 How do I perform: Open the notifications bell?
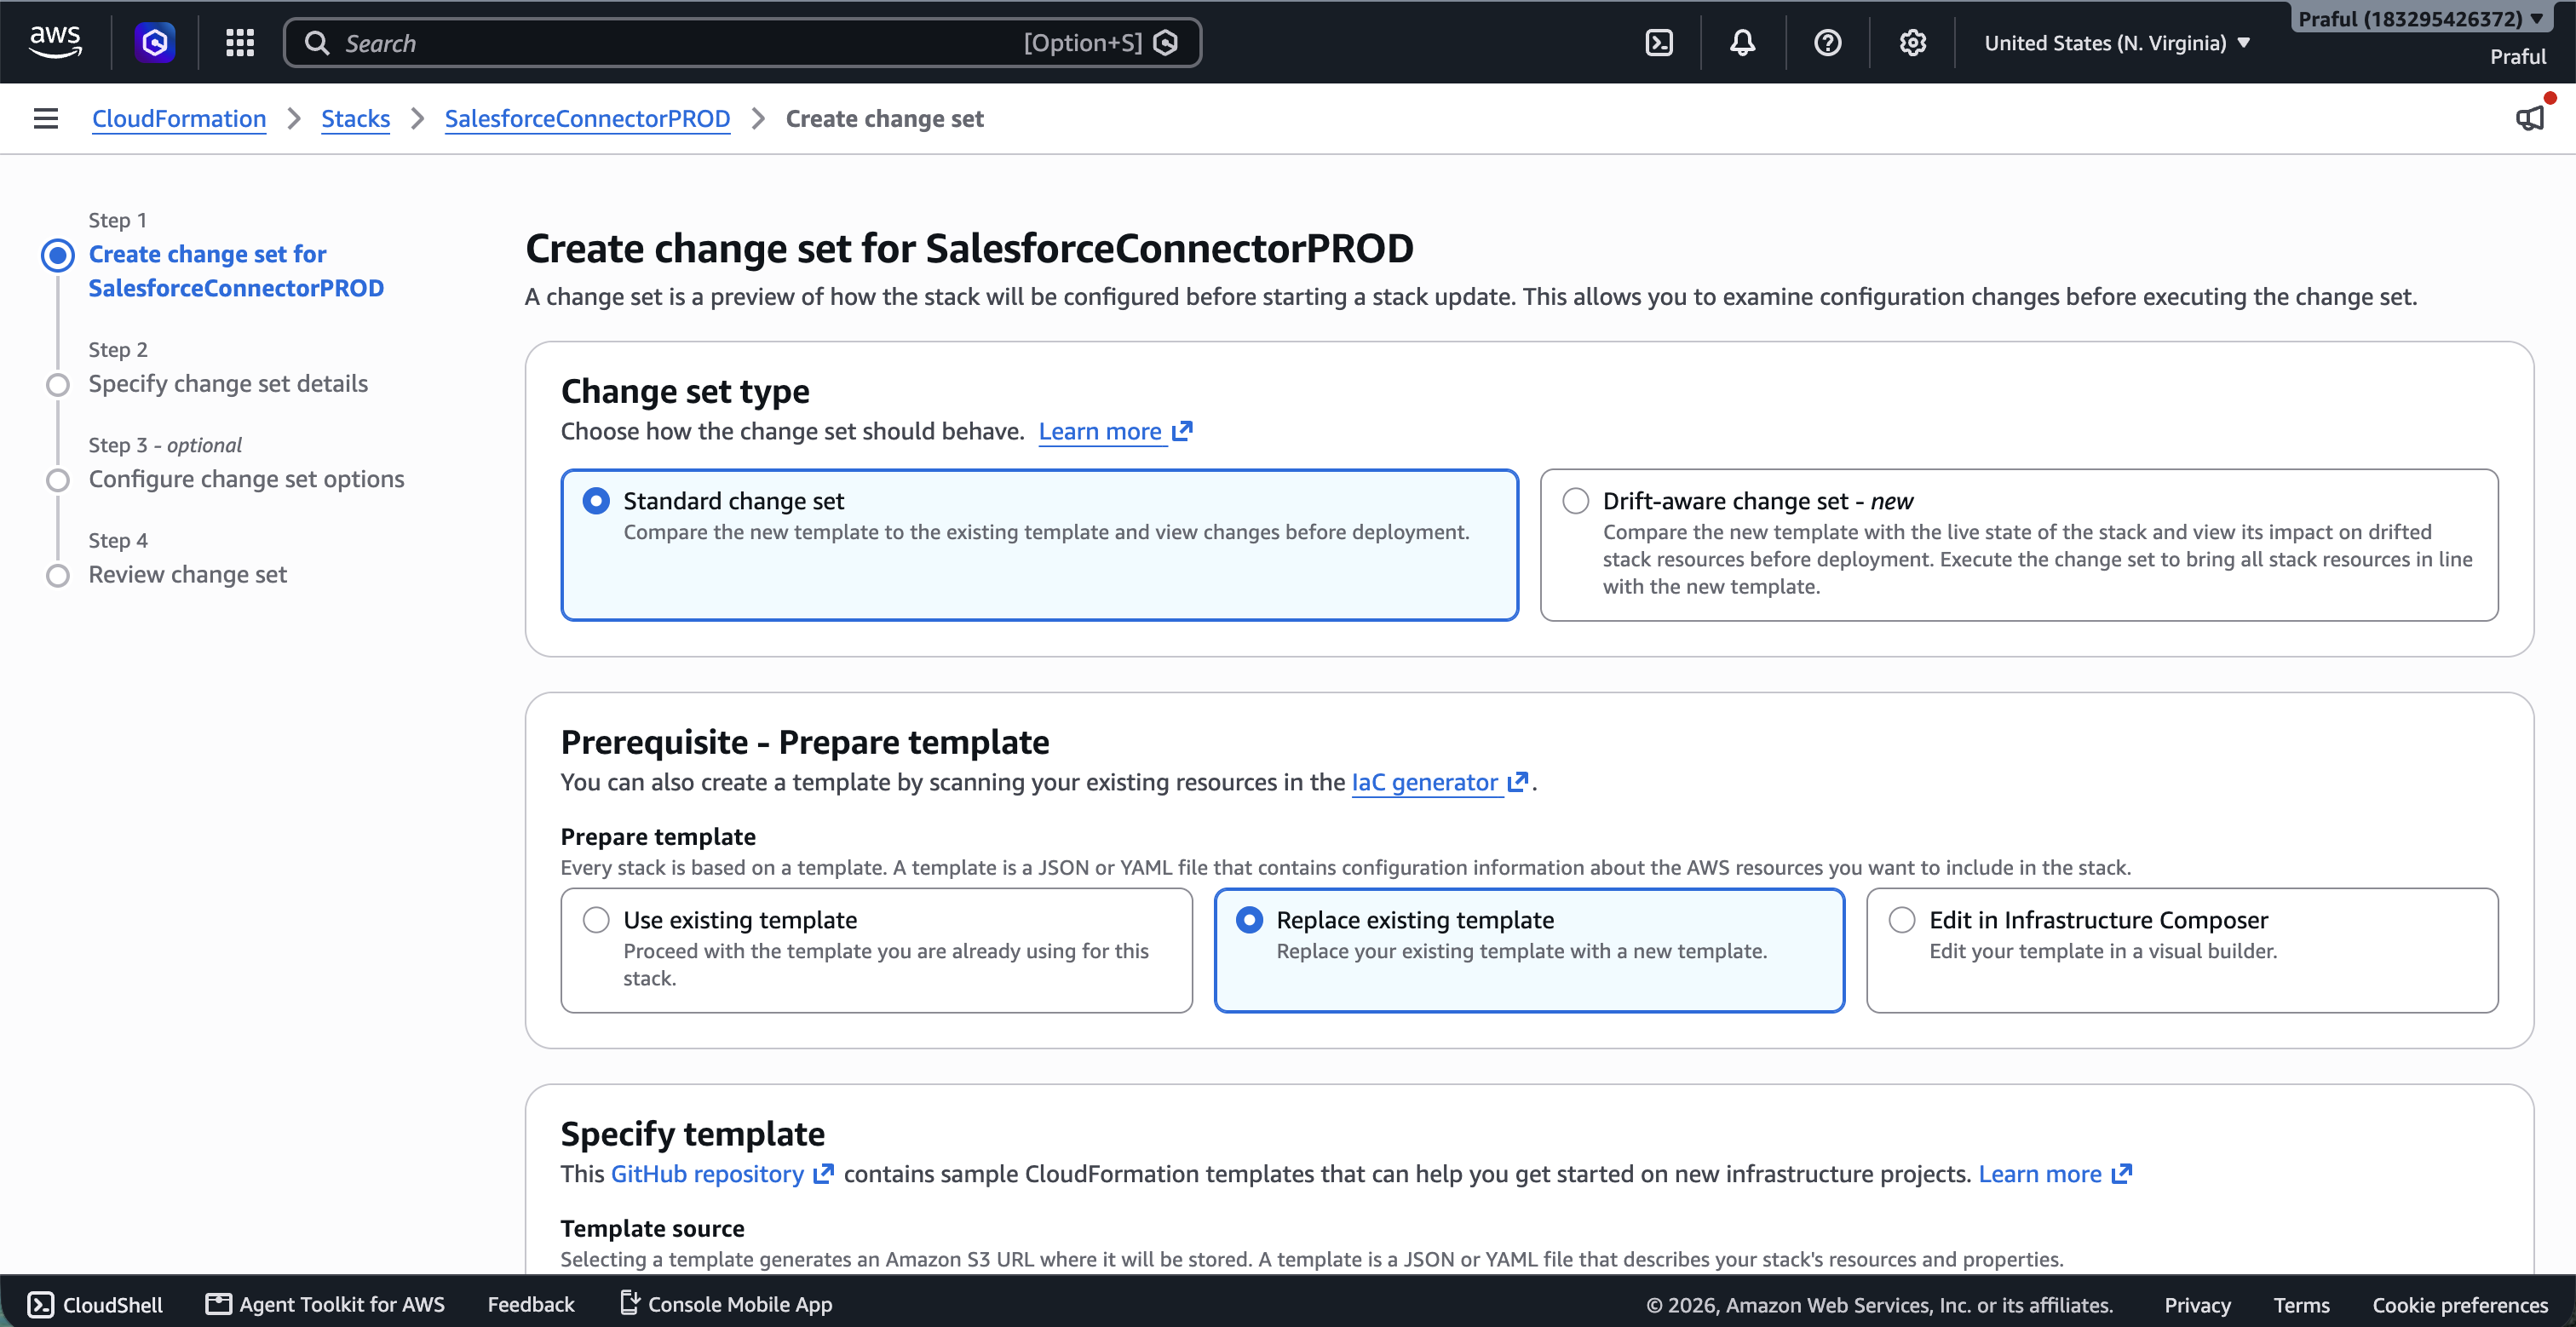1743,42
